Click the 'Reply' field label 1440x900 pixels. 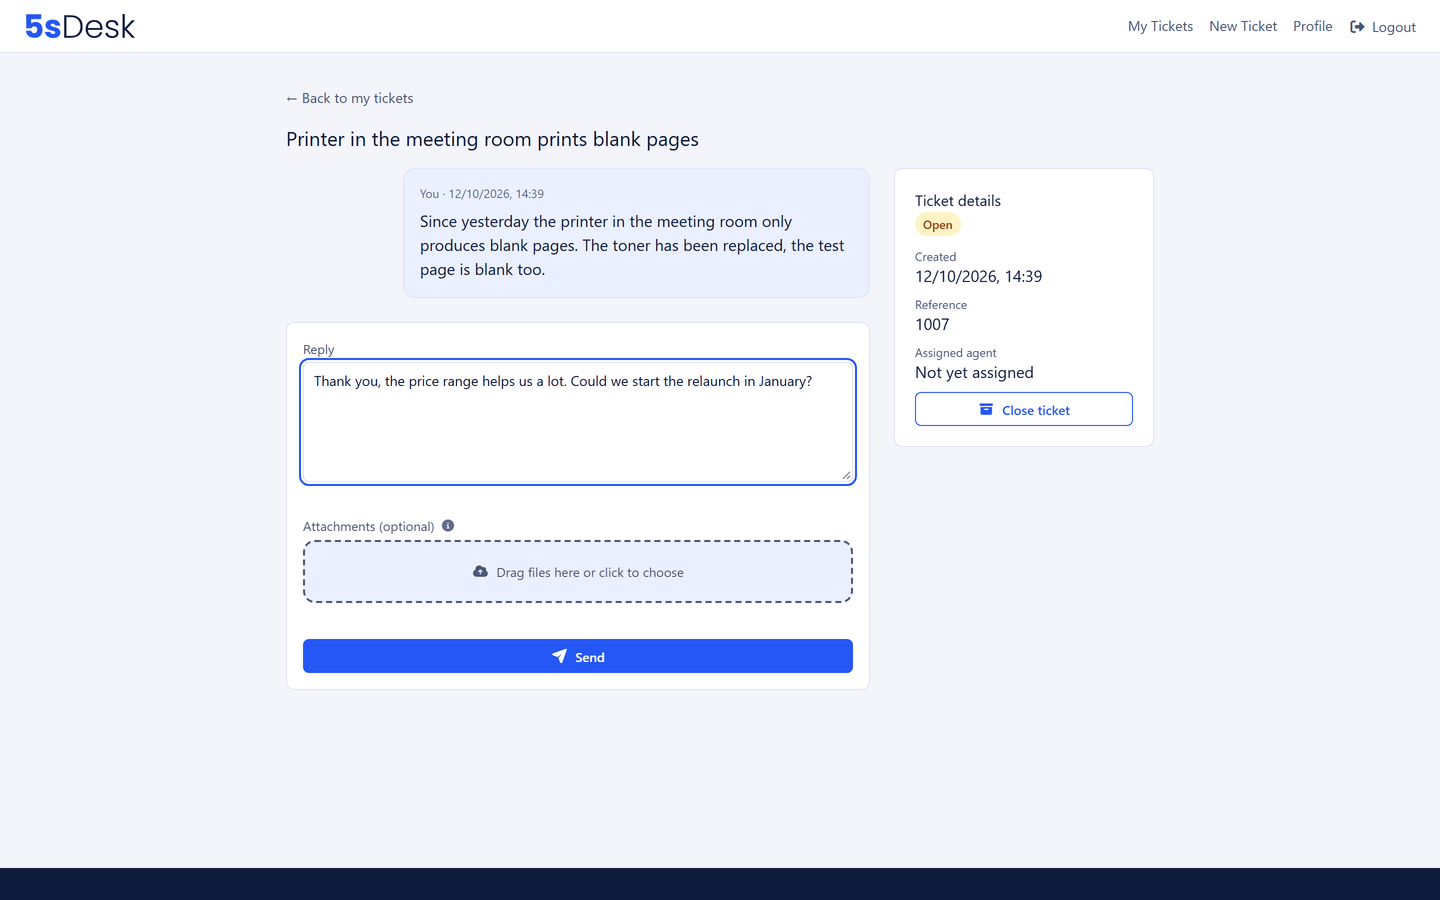click(x=318, y=349)
